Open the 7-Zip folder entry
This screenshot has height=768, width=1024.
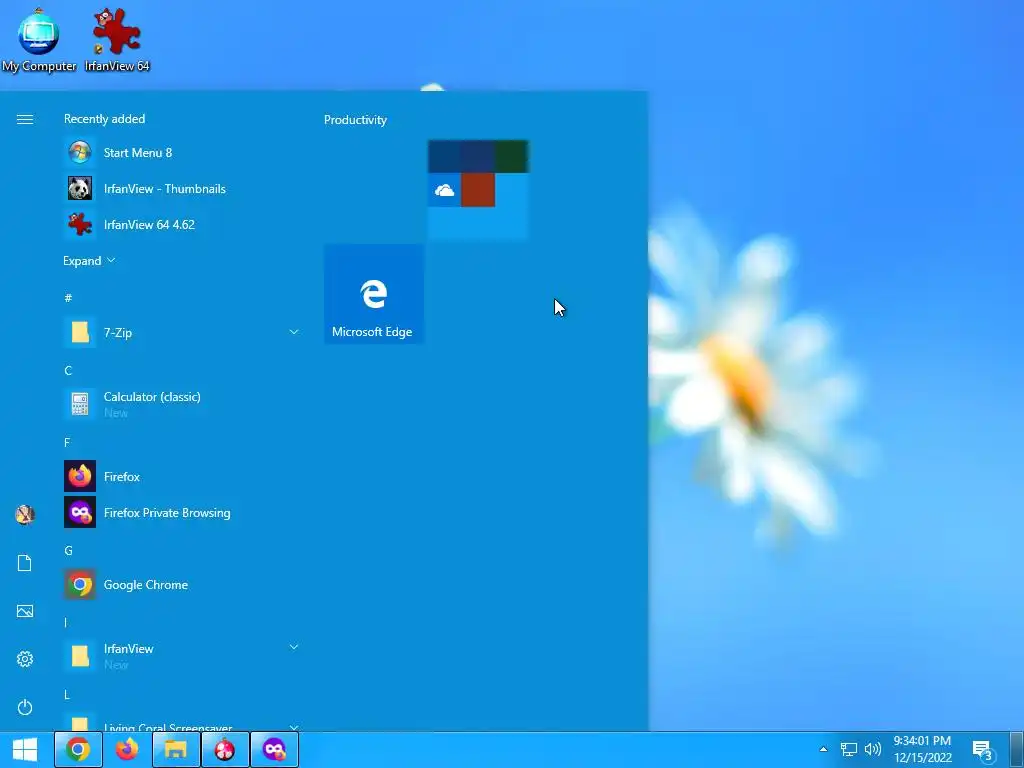181,332
